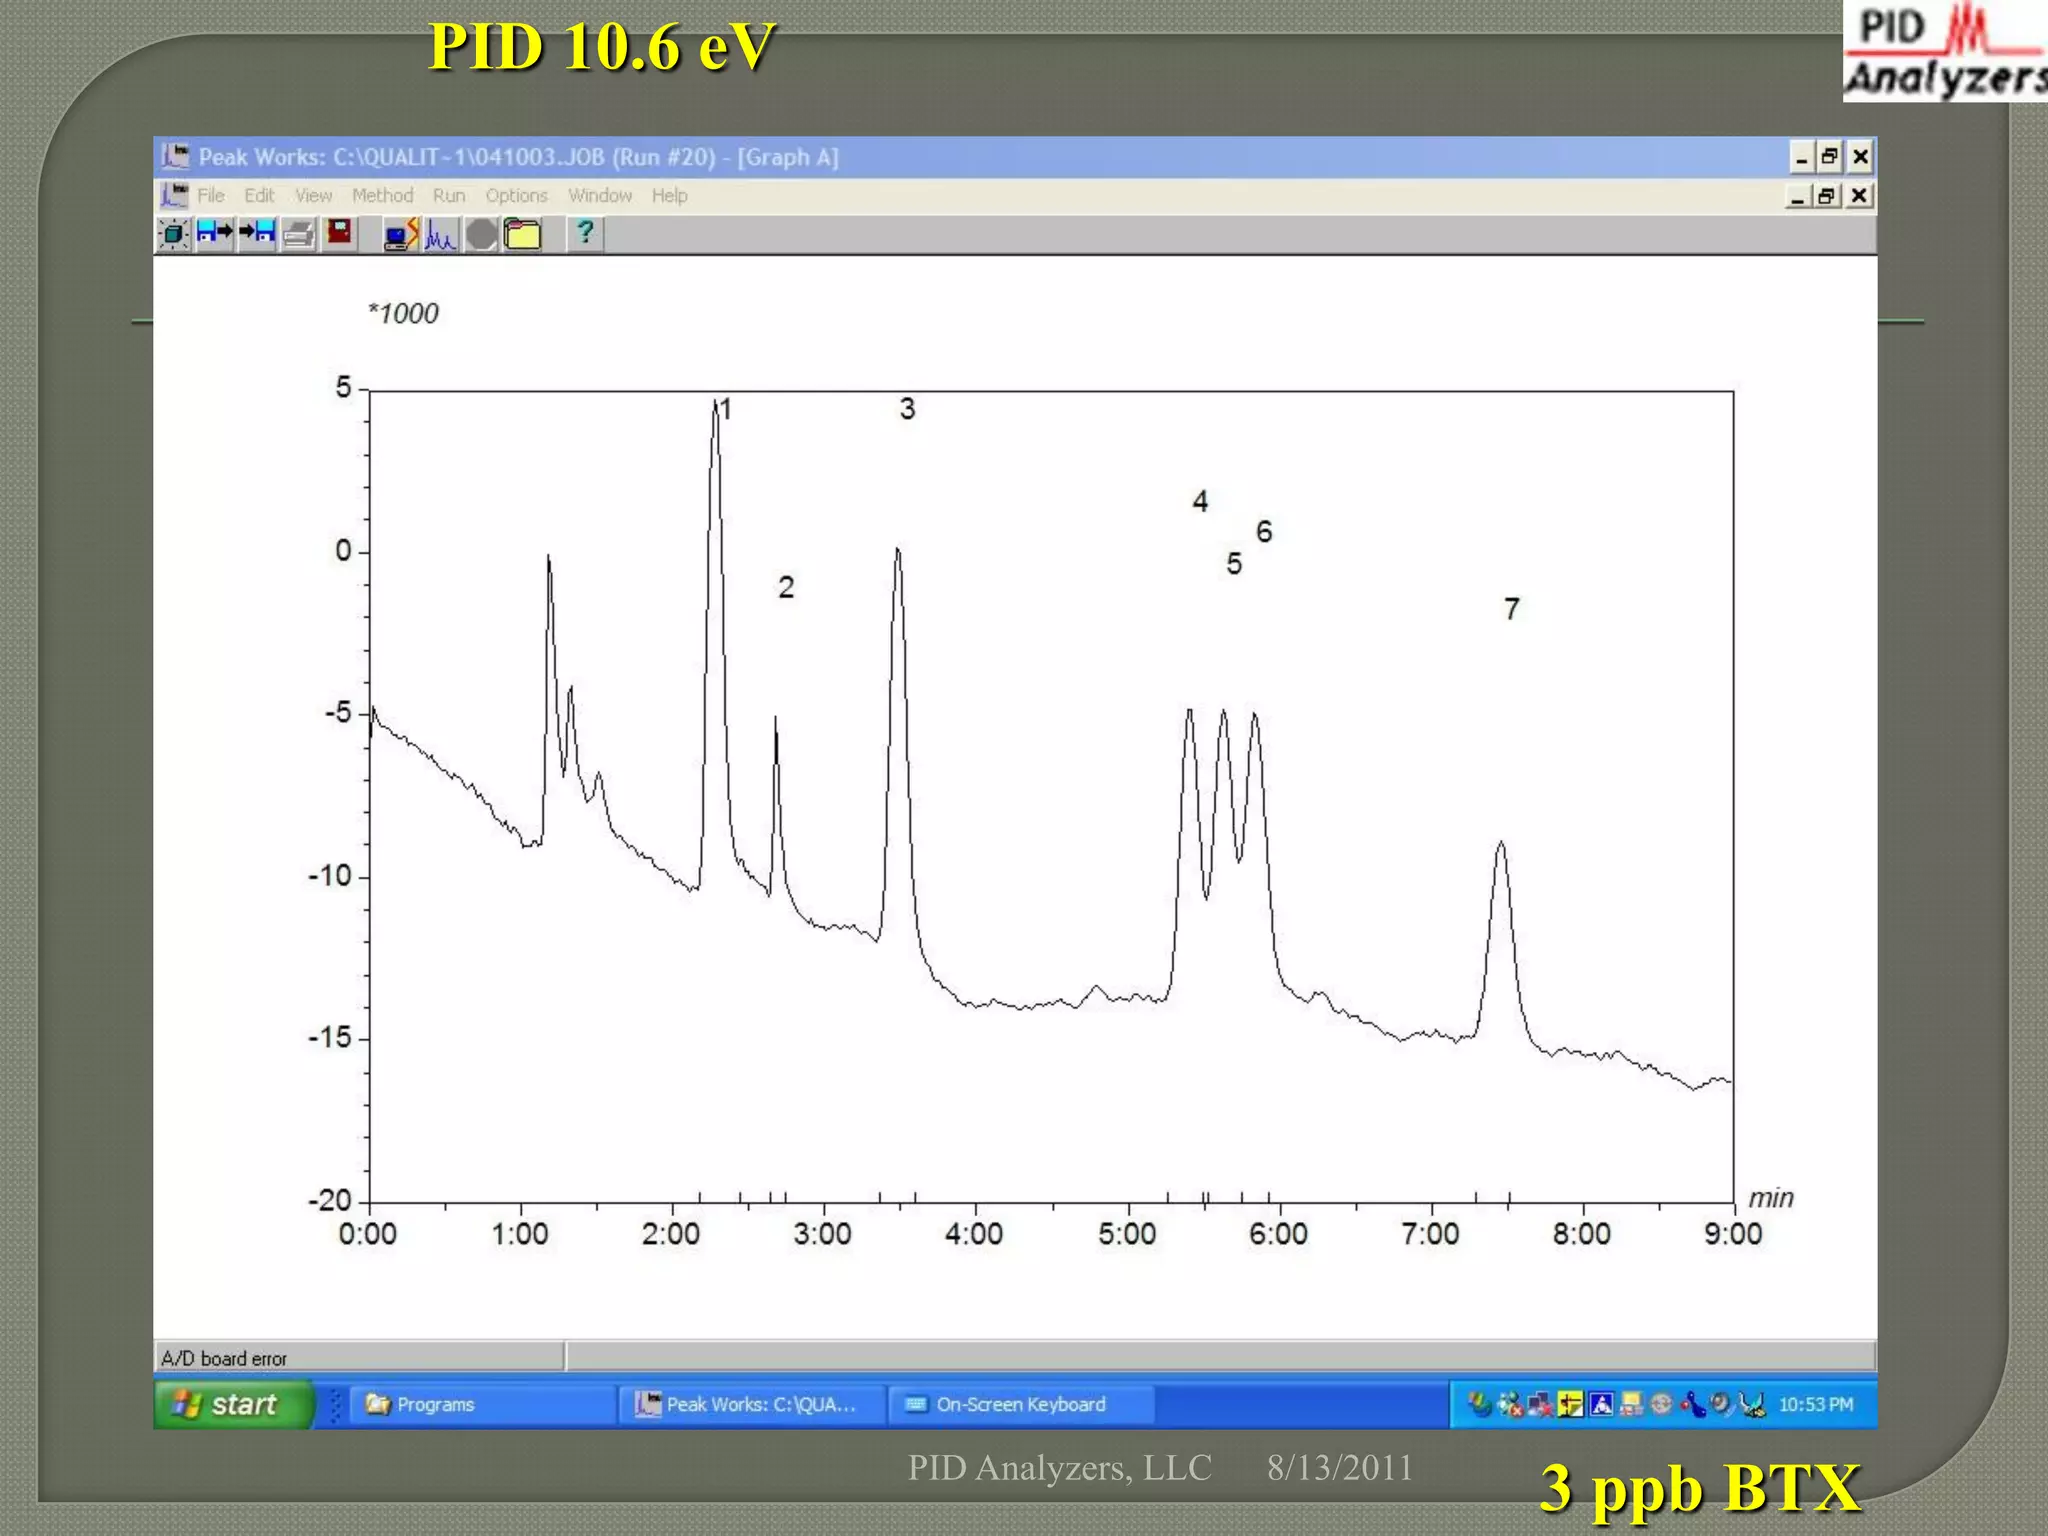This screenshot has width=2048, height=1536.
Task: Click the computer with lightning bolt icon
Action: click(401, 235)
